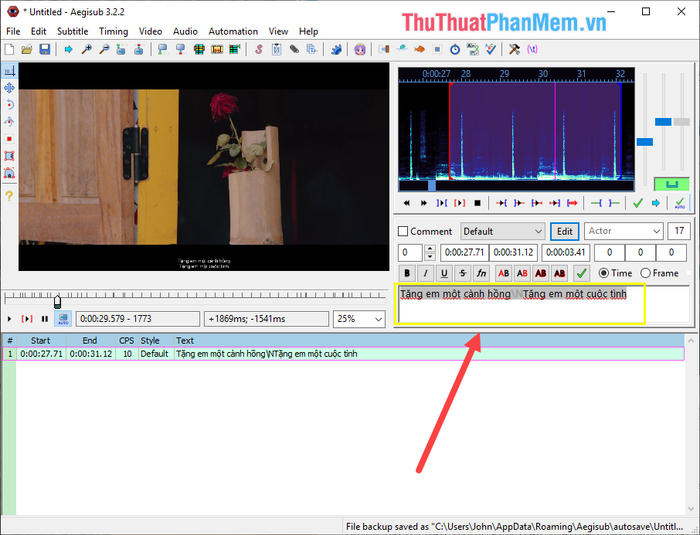Open the Audio menu

coord(185,31)
